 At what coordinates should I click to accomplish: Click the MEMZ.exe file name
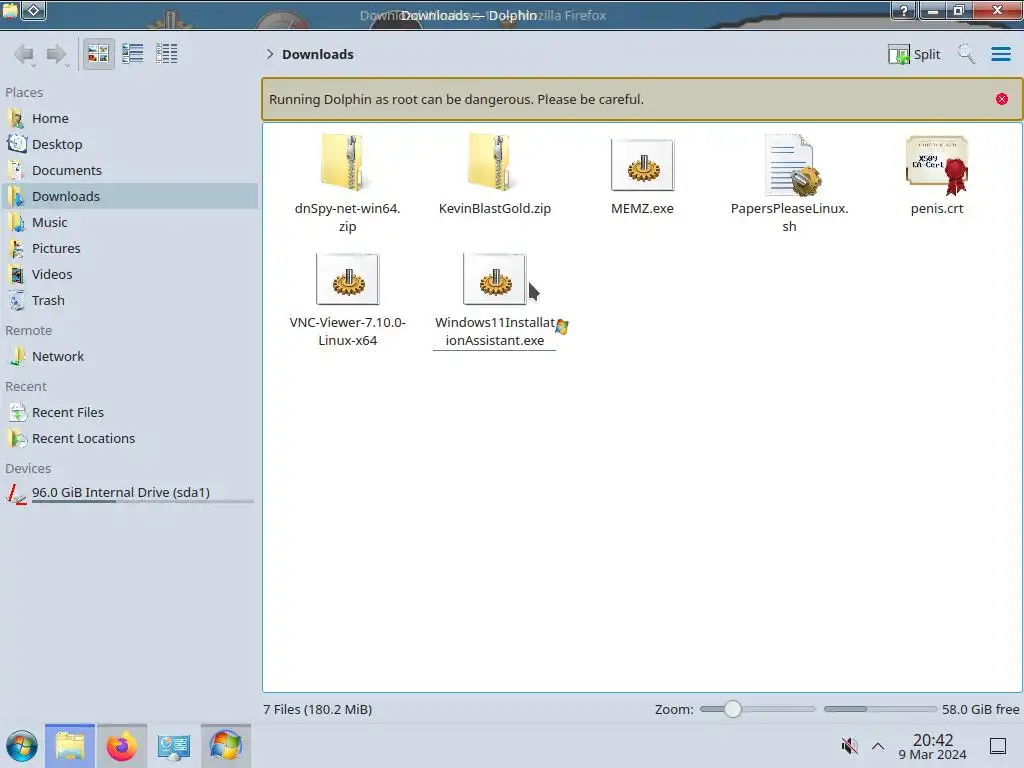click(x=642, y=208)
